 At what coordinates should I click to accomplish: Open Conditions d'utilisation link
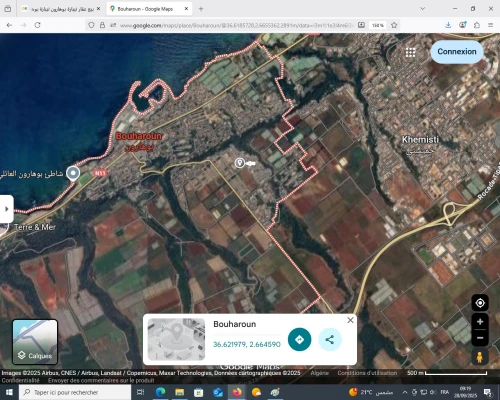pyautogui.click(x=367, y=373)
